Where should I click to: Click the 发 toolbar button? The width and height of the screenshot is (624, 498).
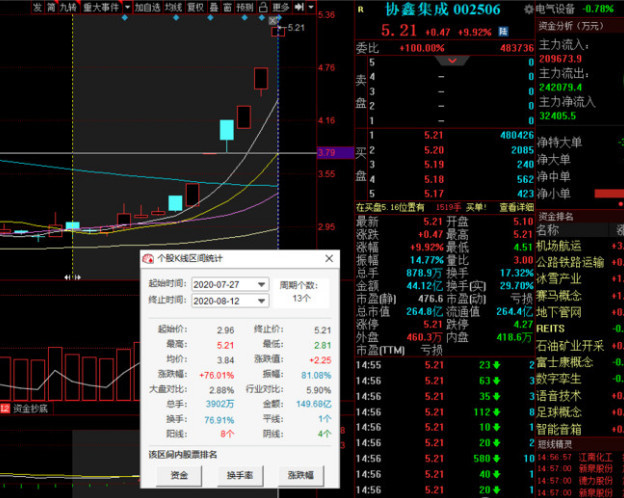[37, 7]
